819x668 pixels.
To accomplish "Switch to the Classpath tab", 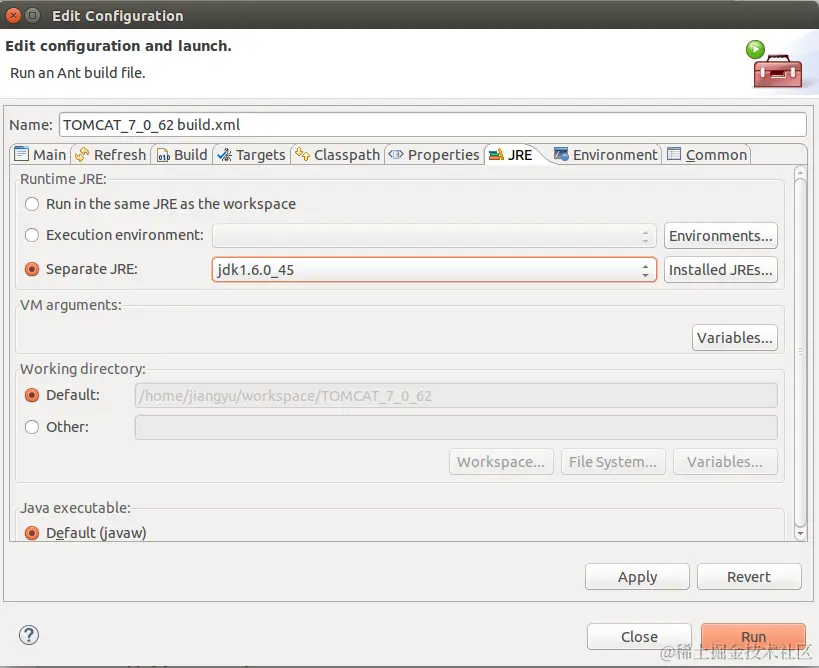I will 337,155.
